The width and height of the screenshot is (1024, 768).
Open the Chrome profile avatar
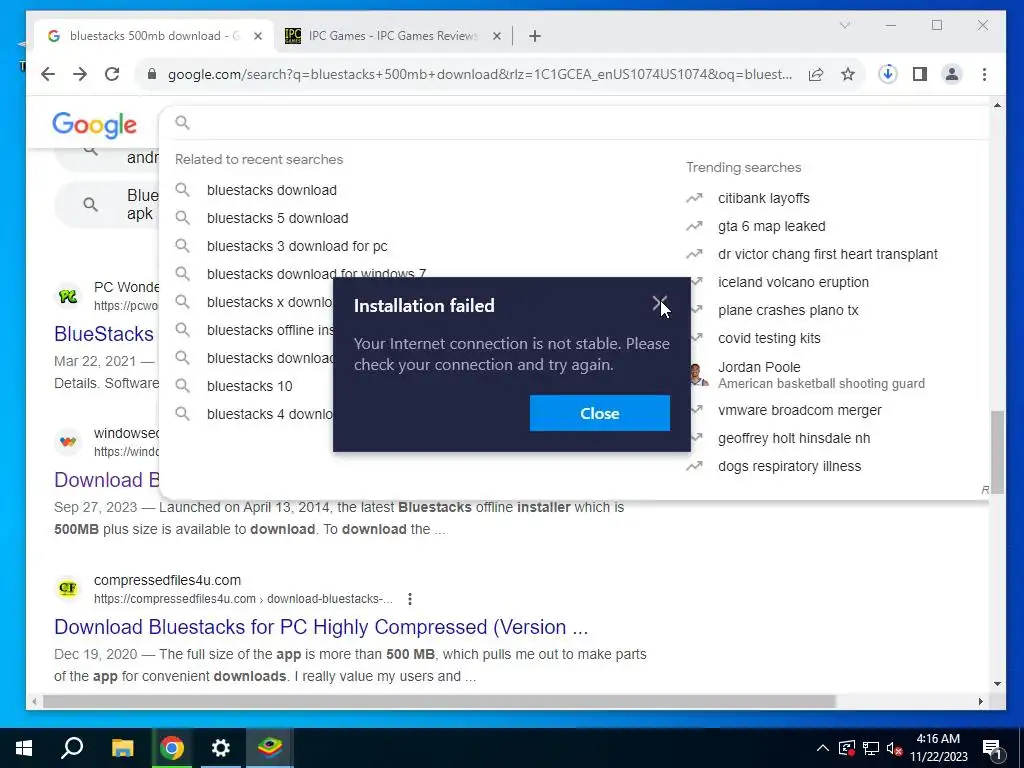(x=952, y=74)
